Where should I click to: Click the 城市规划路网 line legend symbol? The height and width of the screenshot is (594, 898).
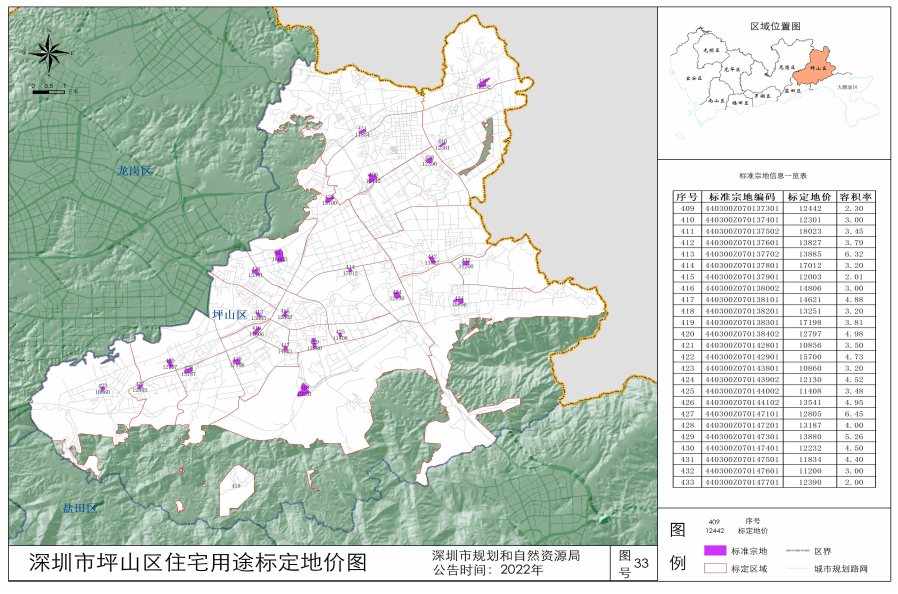[x=795, y=568]
